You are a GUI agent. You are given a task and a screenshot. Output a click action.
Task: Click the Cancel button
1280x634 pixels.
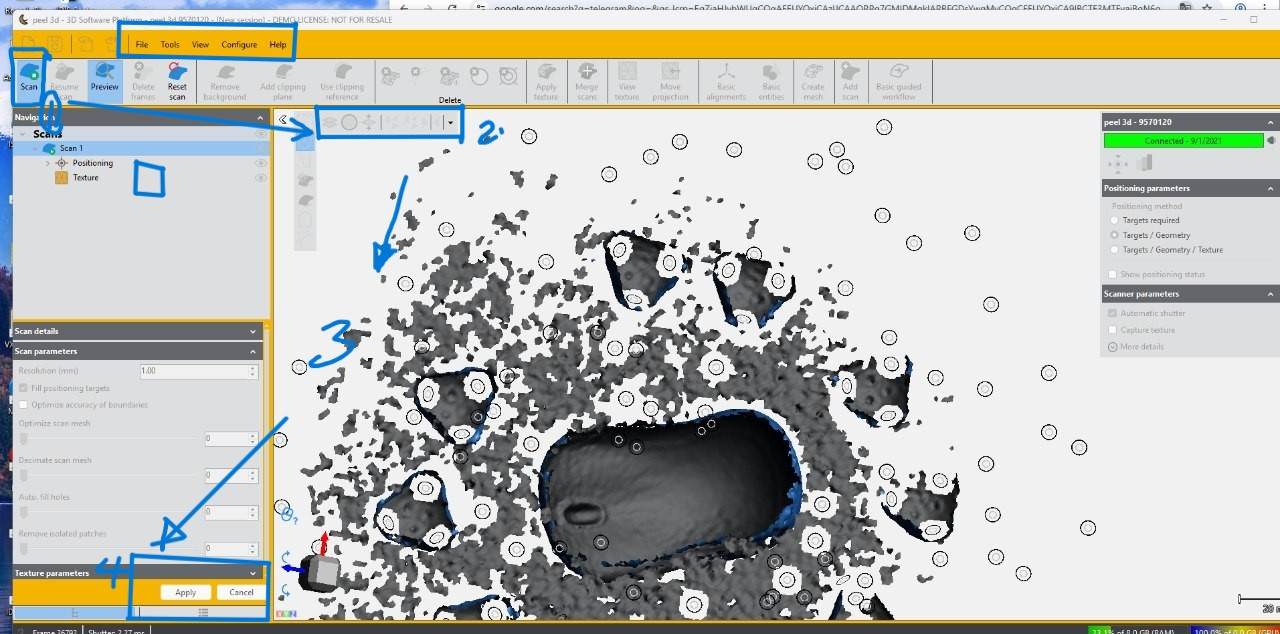[x=241, y=592]
